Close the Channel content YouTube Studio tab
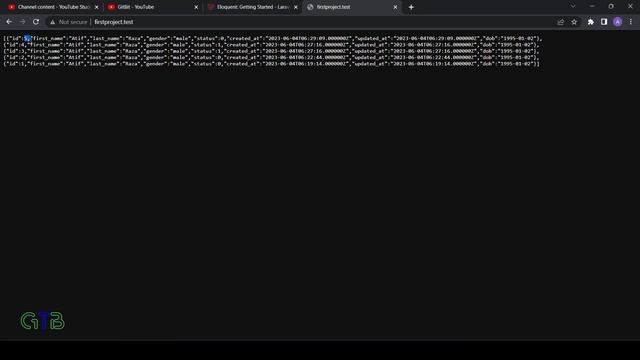Image resolution: width=640 pixels, height=360 pixels. tap(97, 7)
